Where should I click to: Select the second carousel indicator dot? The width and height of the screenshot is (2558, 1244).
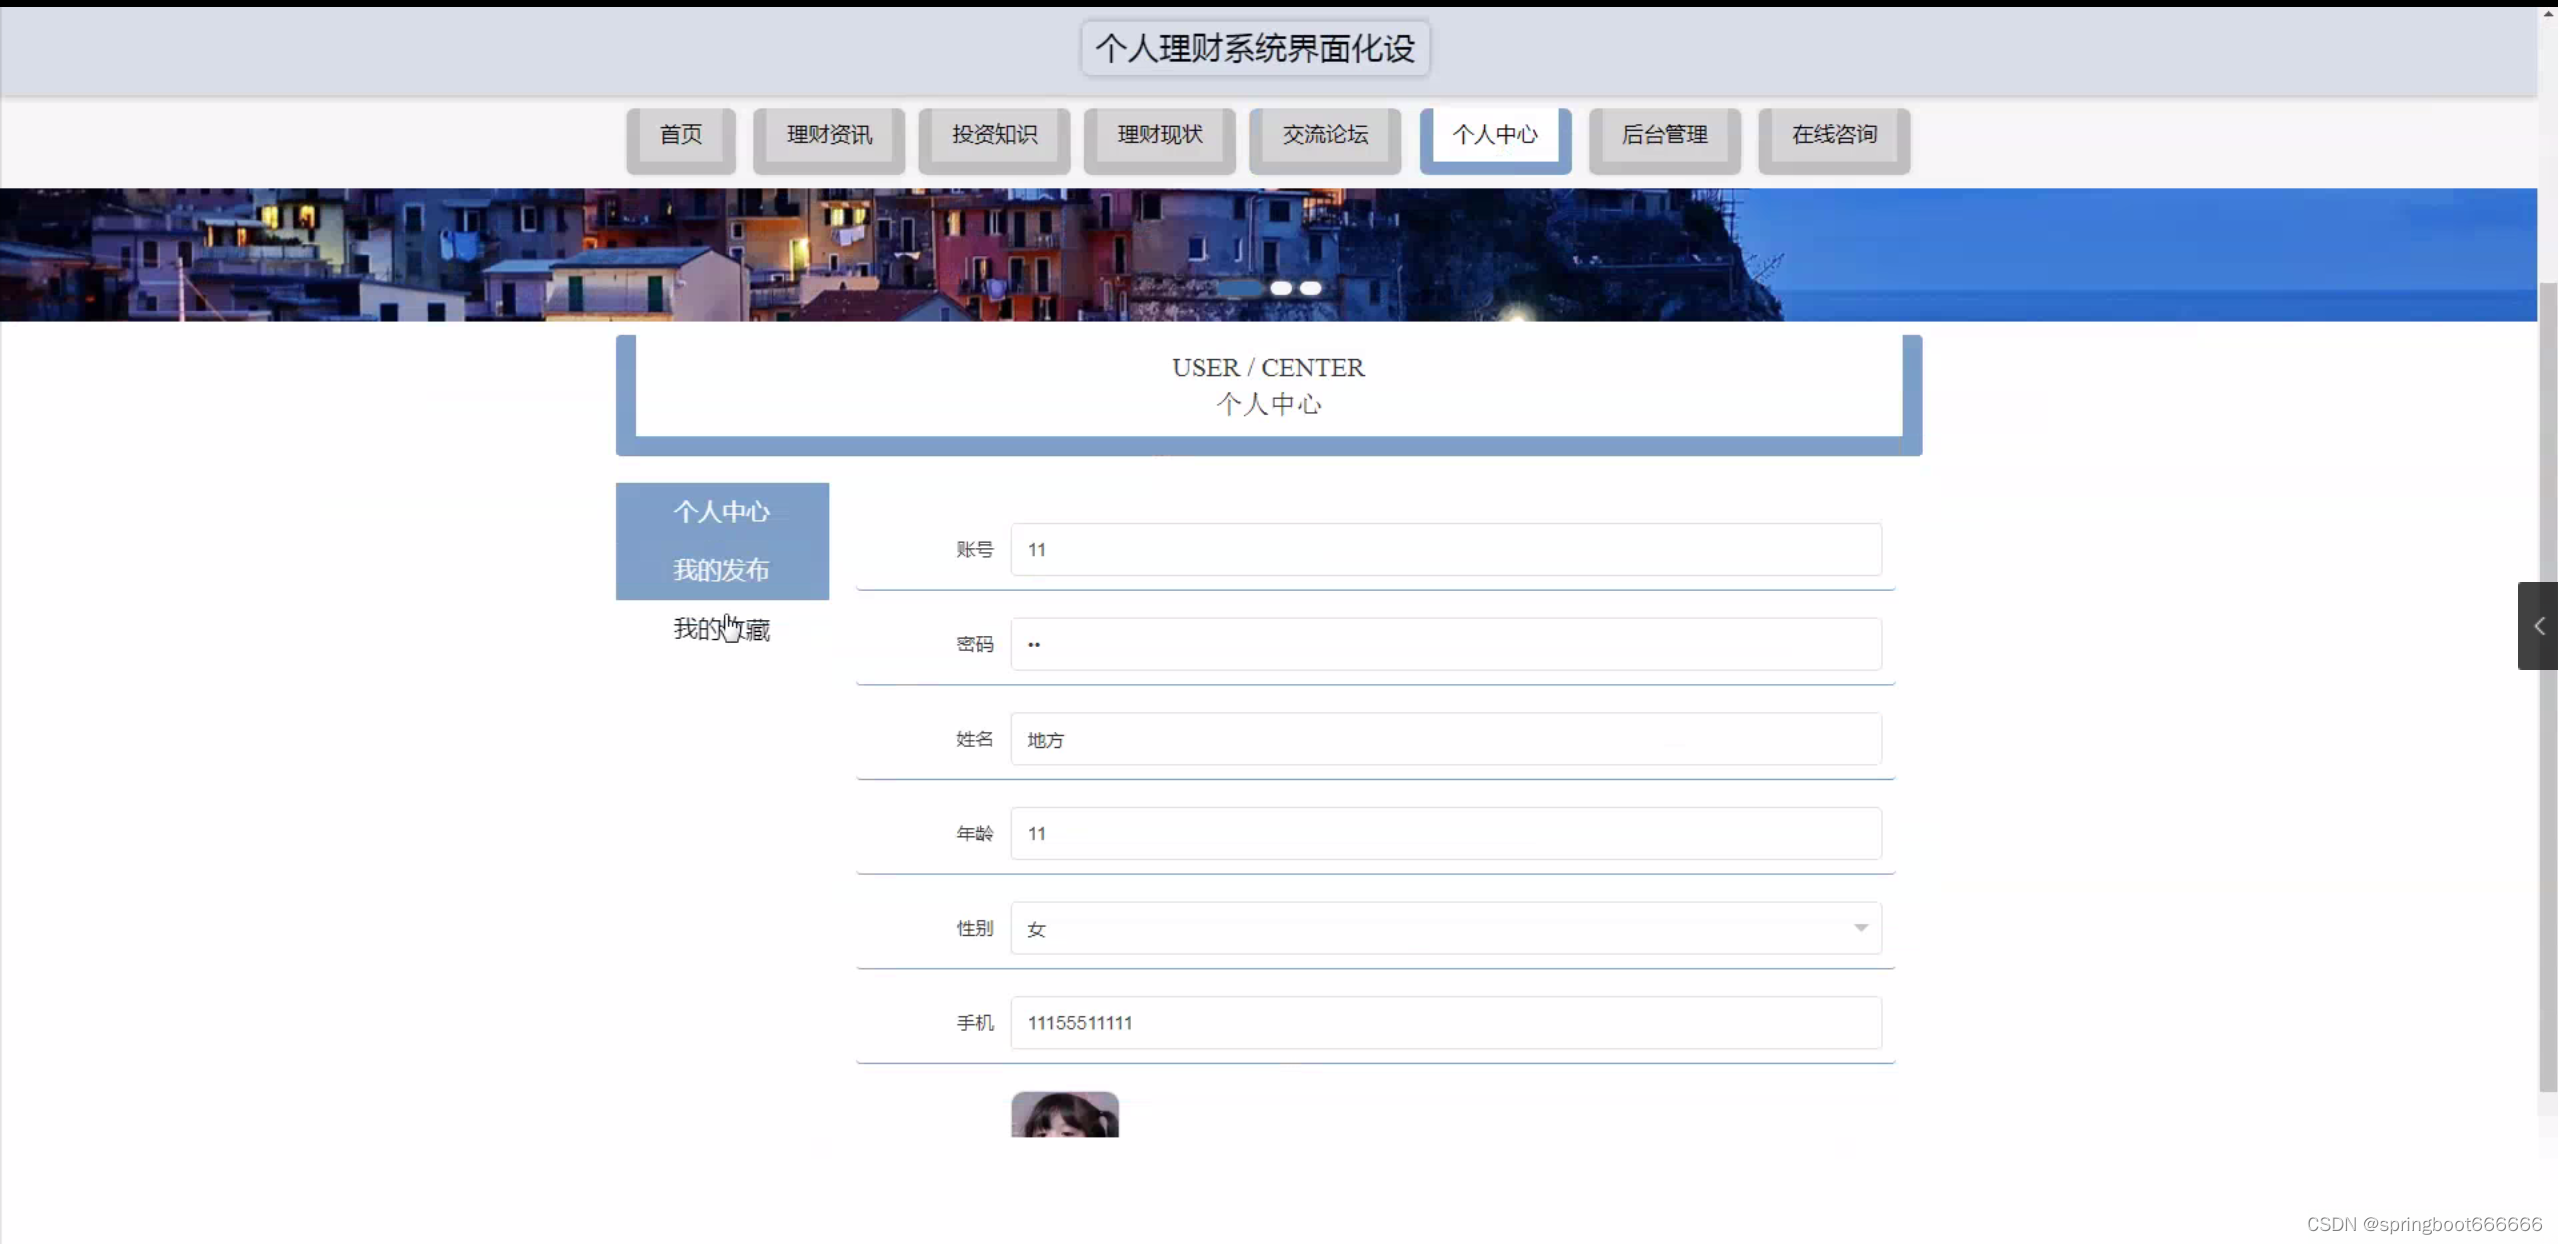click(x=1280, y=288)
